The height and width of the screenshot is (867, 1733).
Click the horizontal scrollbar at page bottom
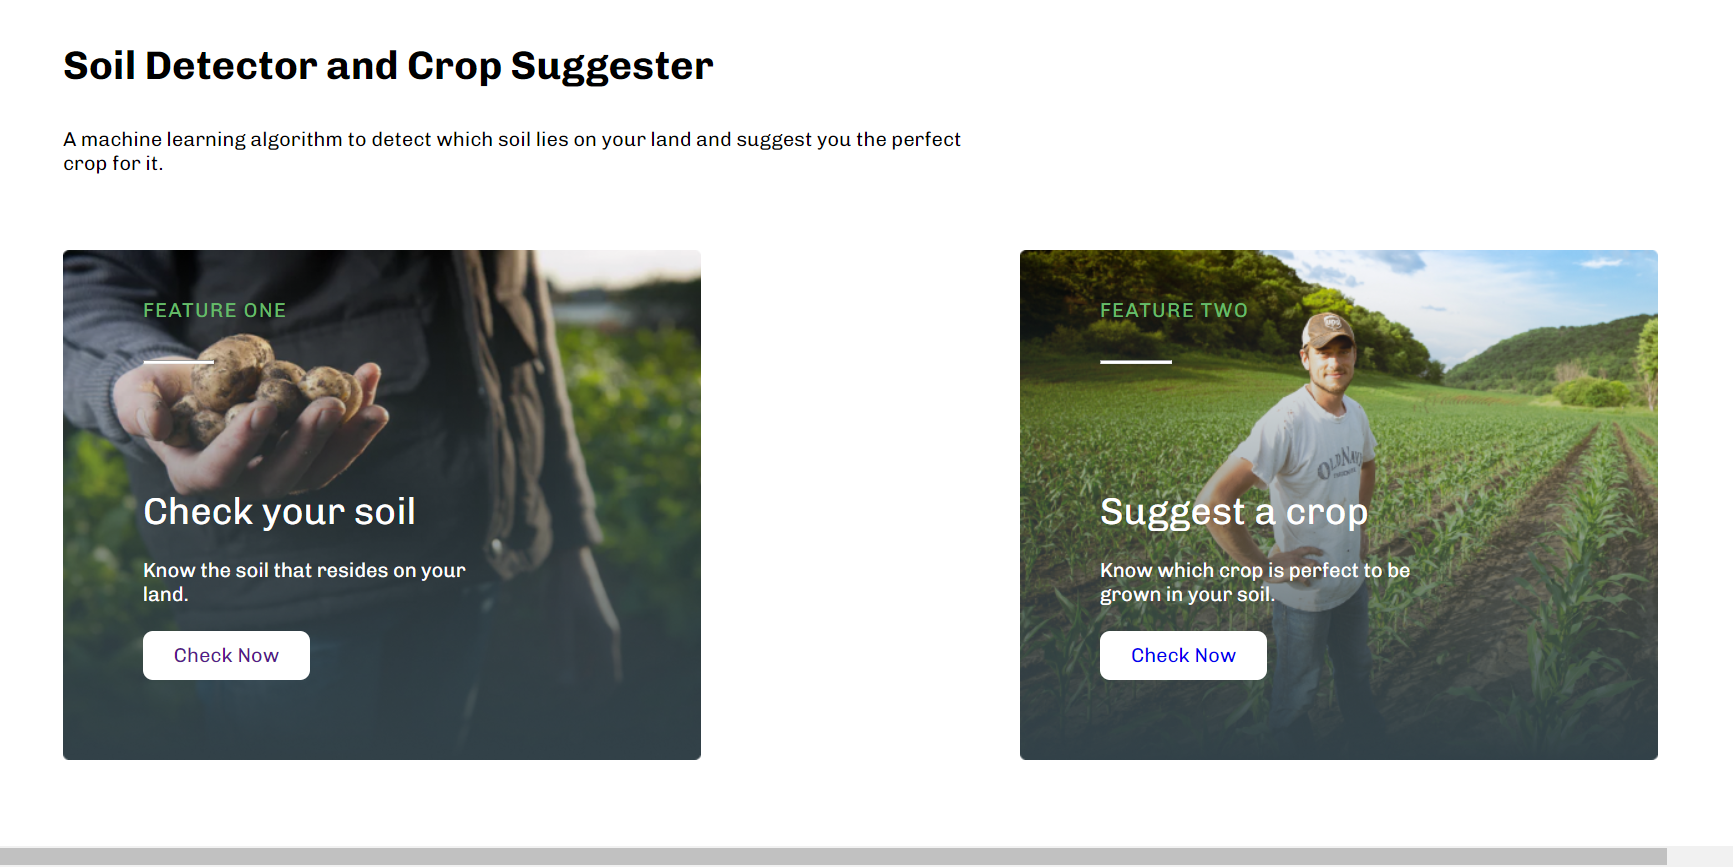click(833, 857)
